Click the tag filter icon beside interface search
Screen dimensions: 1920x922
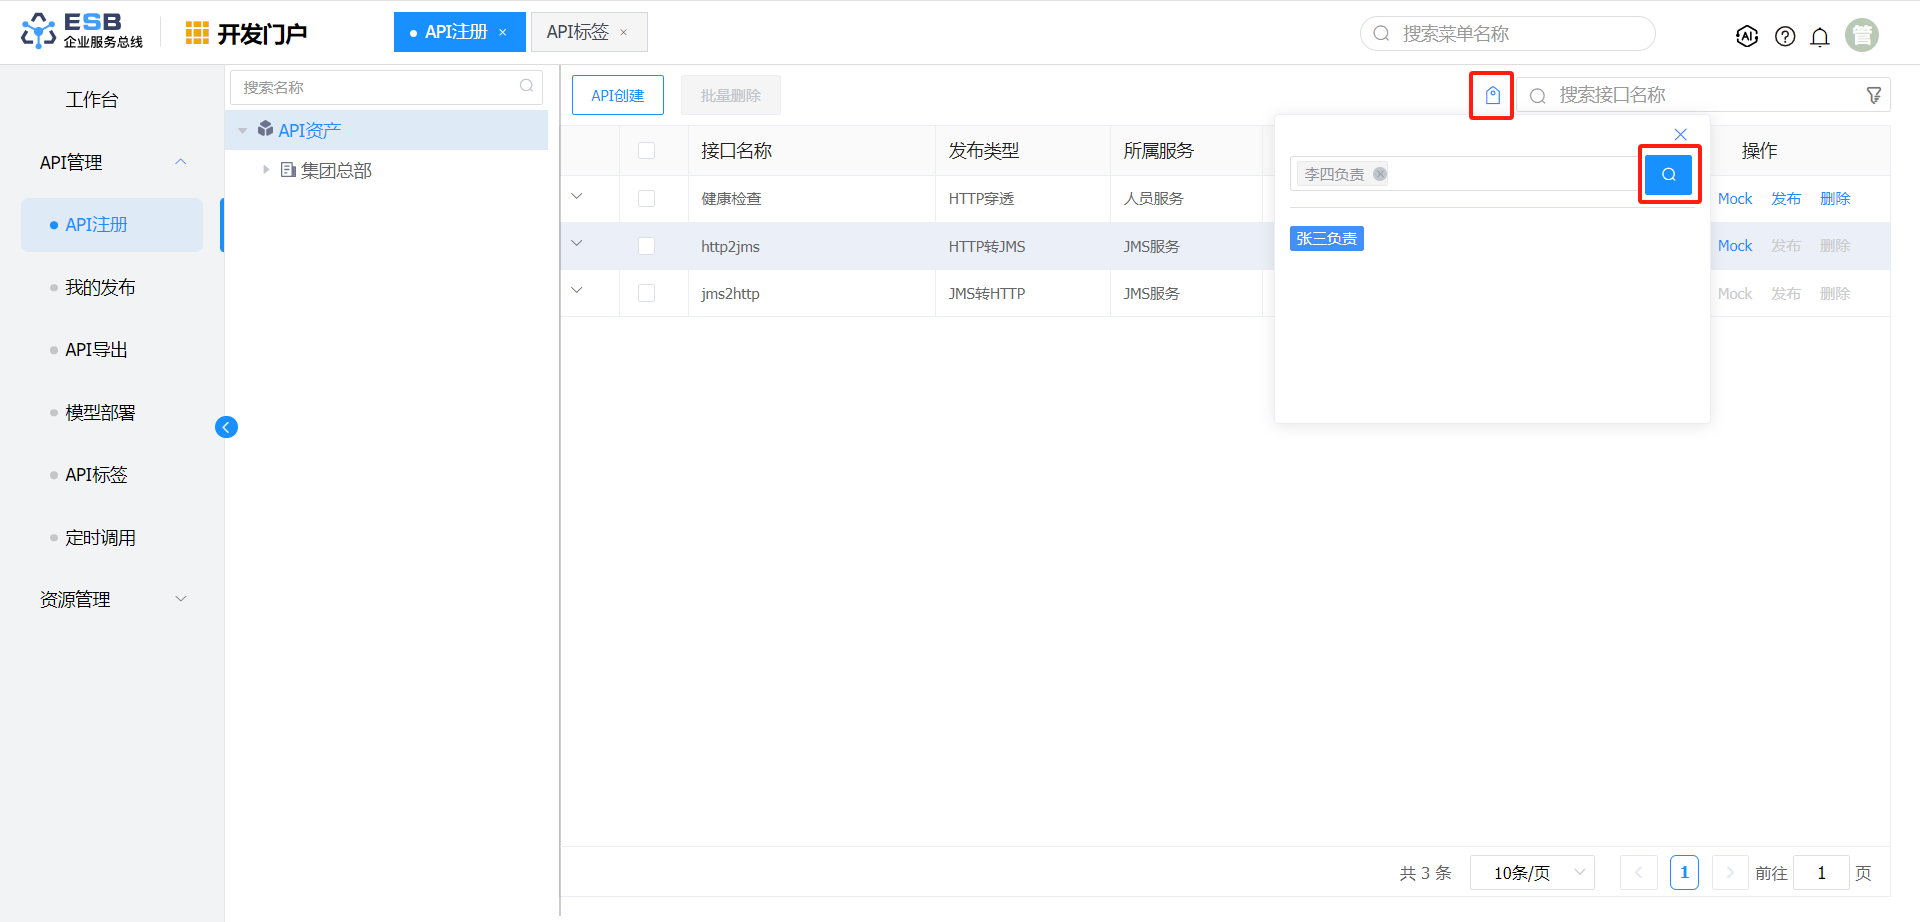1492,95
